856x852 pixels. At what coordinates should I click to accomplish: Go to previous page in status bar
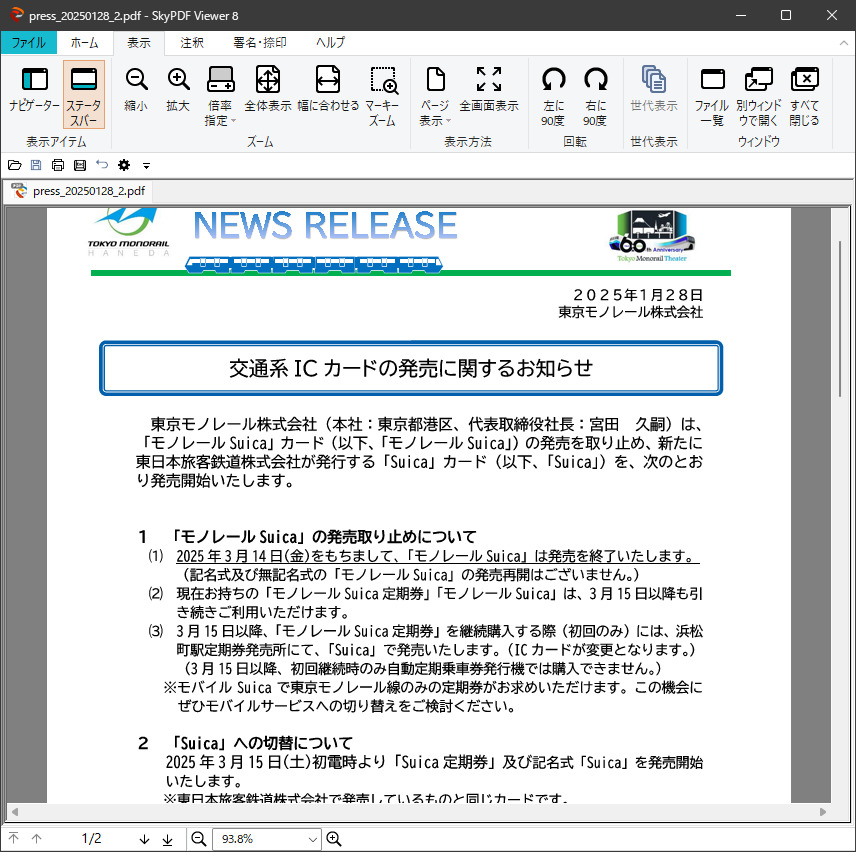point(37,838)
